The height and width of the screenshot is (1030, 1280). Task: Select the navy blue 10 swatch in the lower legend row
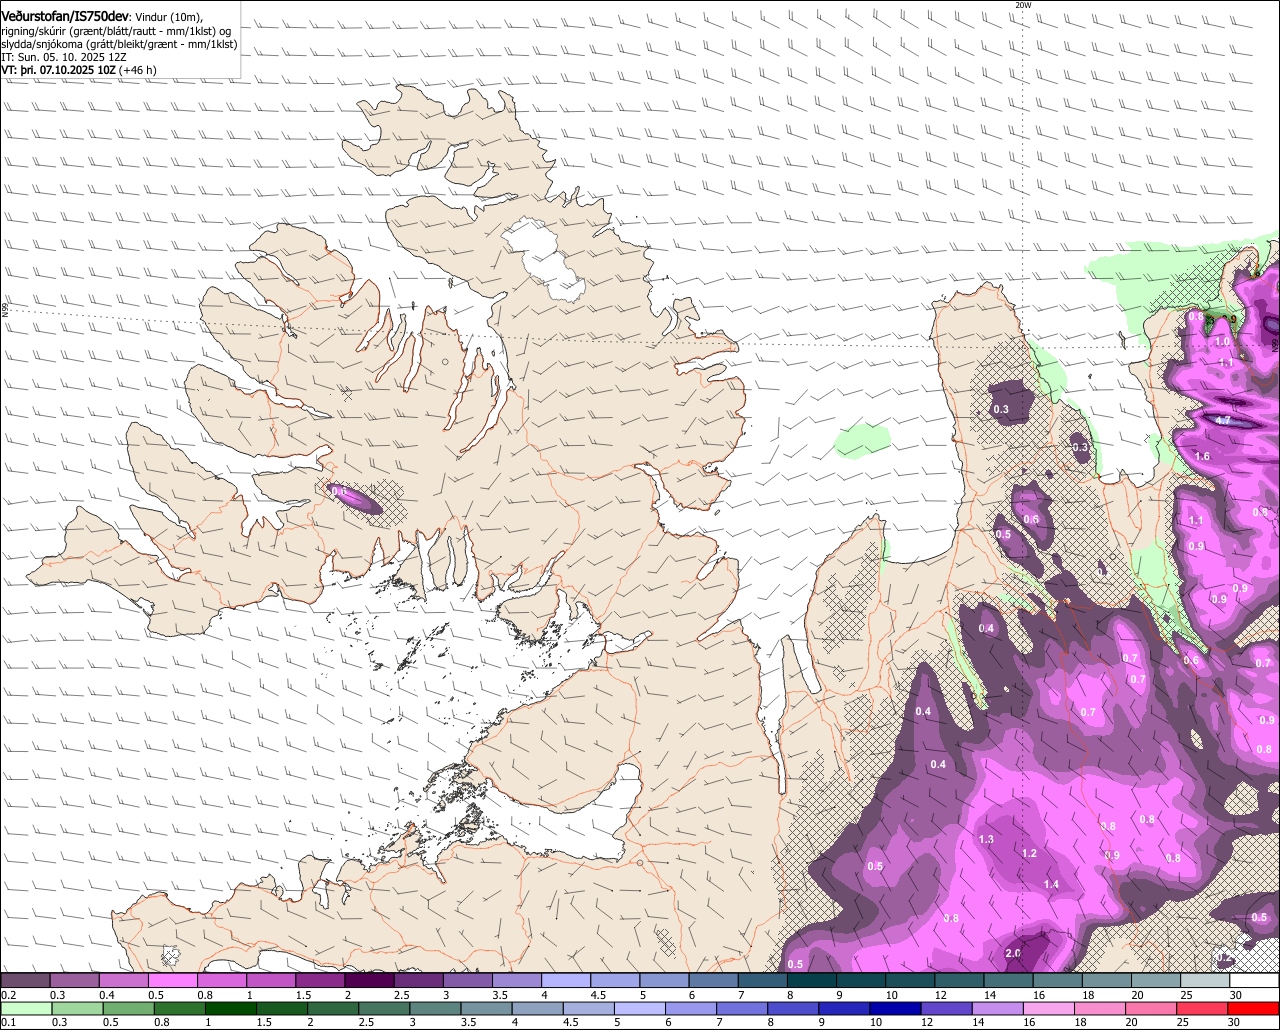[x=893, y=1008]
